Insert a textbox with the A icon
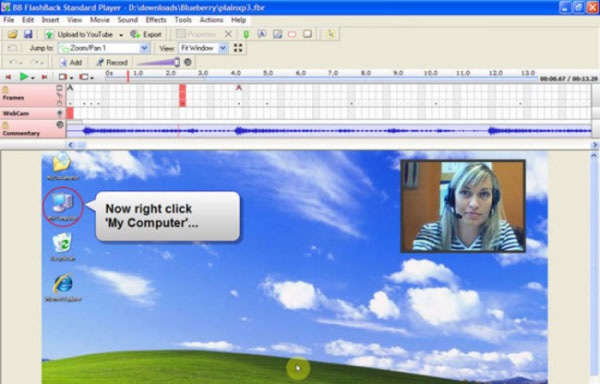 coord(261,34)
